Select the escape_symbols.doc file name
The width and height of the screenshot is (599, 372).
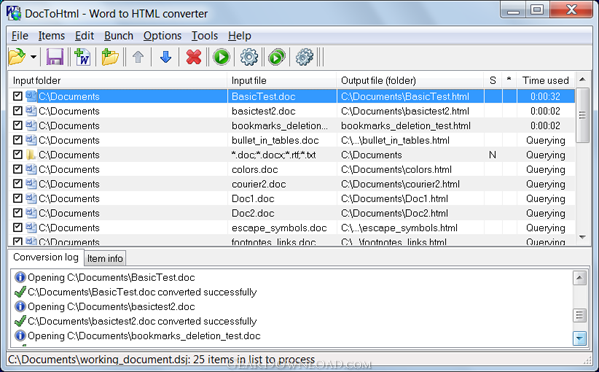pos(279,228)
